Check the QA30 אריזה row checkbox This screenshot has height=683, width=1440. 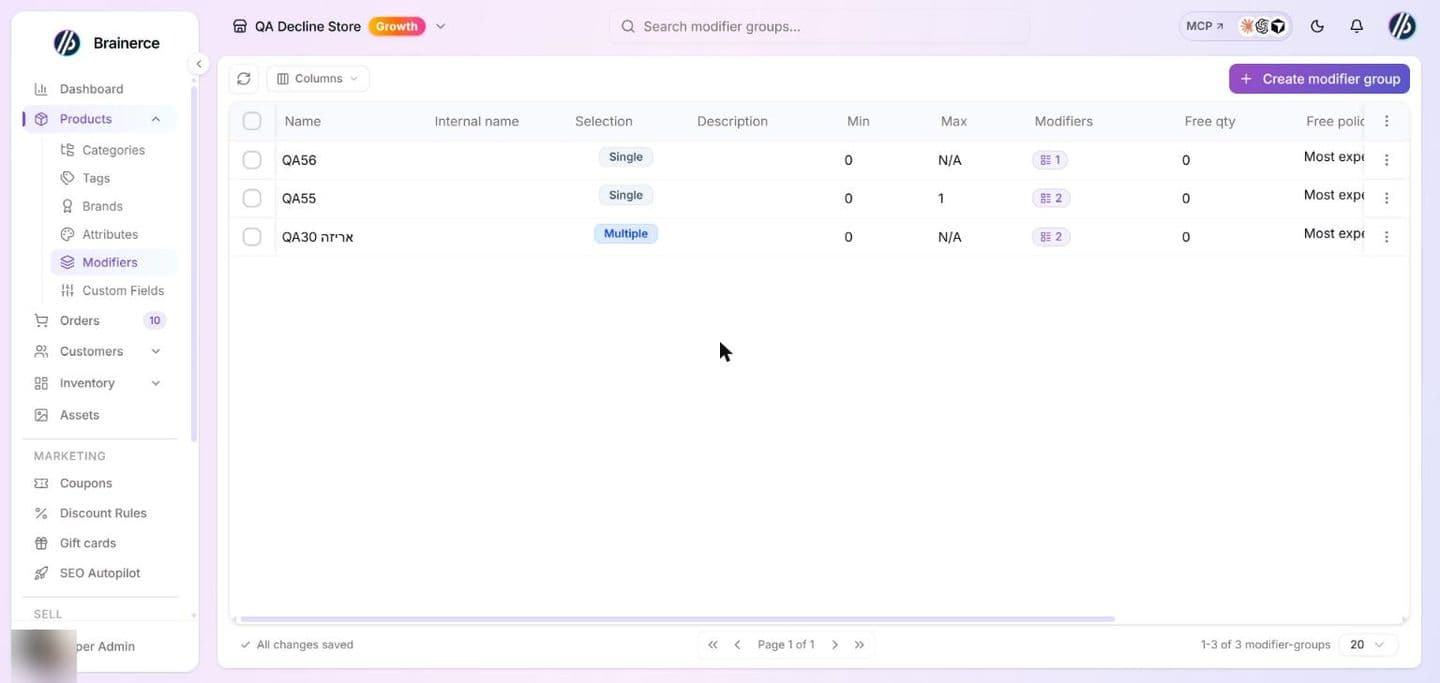[252, 237]
